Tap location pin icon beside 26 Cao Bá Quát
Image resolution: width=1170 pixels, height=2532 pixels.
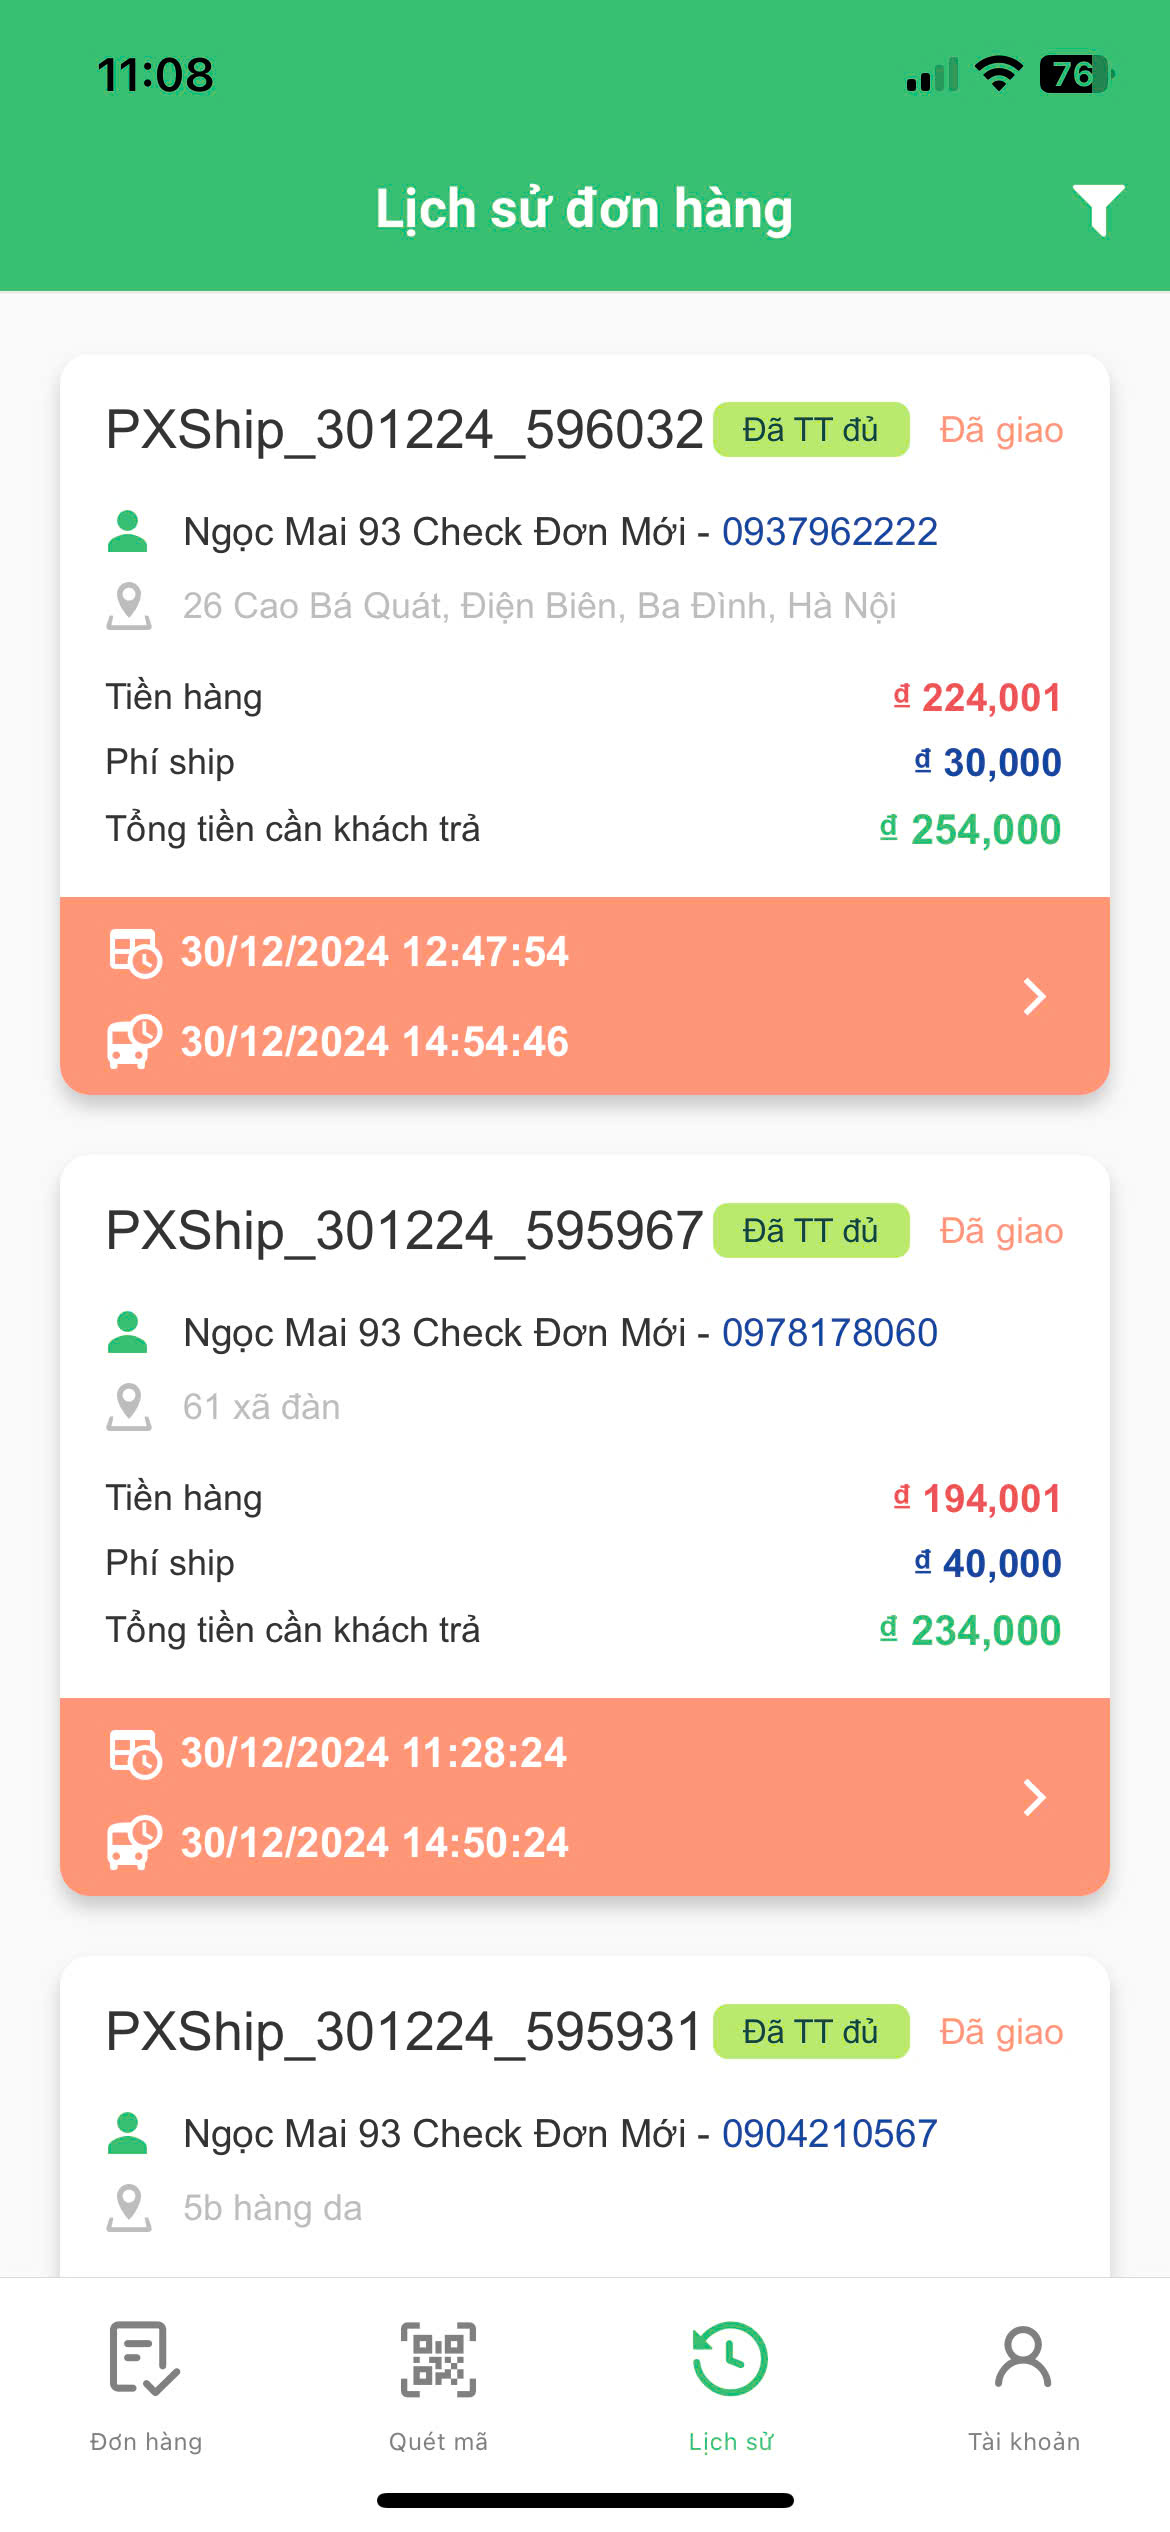pos(129,606)
